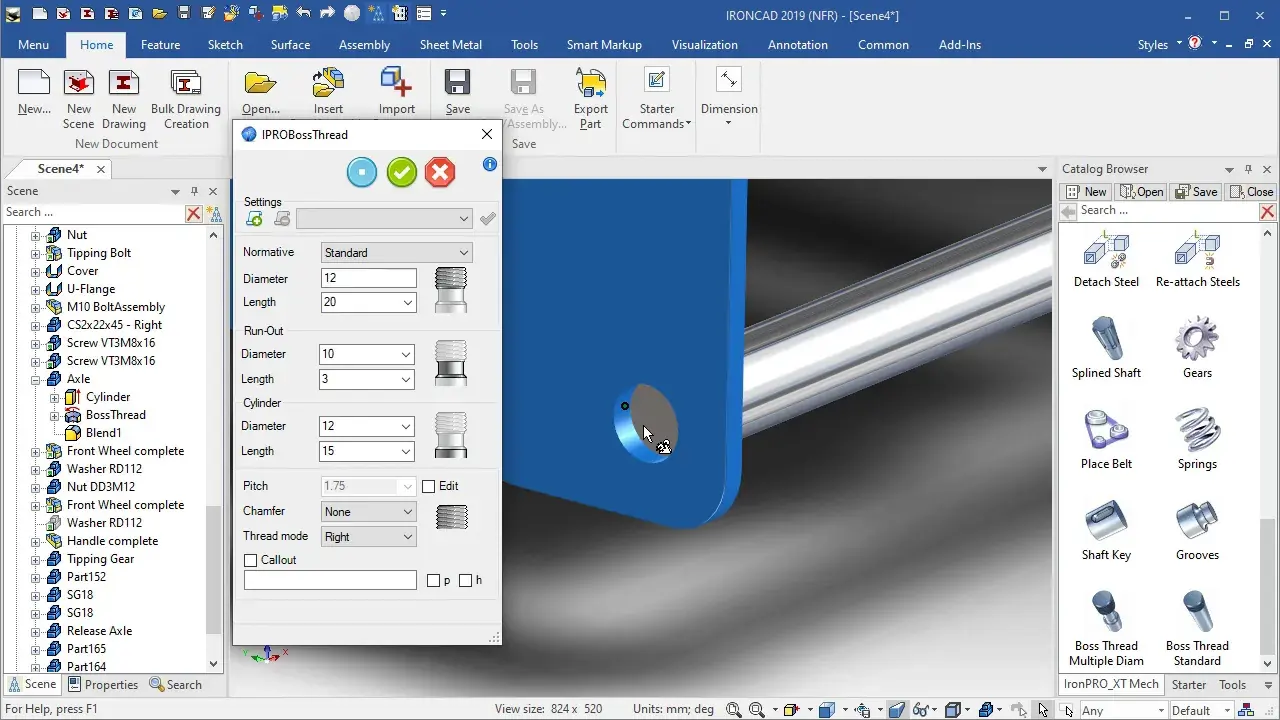The height and width of the screenshot is (720, 1280).
Task: Open the Chamfer dropdown
Action: (368, 511)
